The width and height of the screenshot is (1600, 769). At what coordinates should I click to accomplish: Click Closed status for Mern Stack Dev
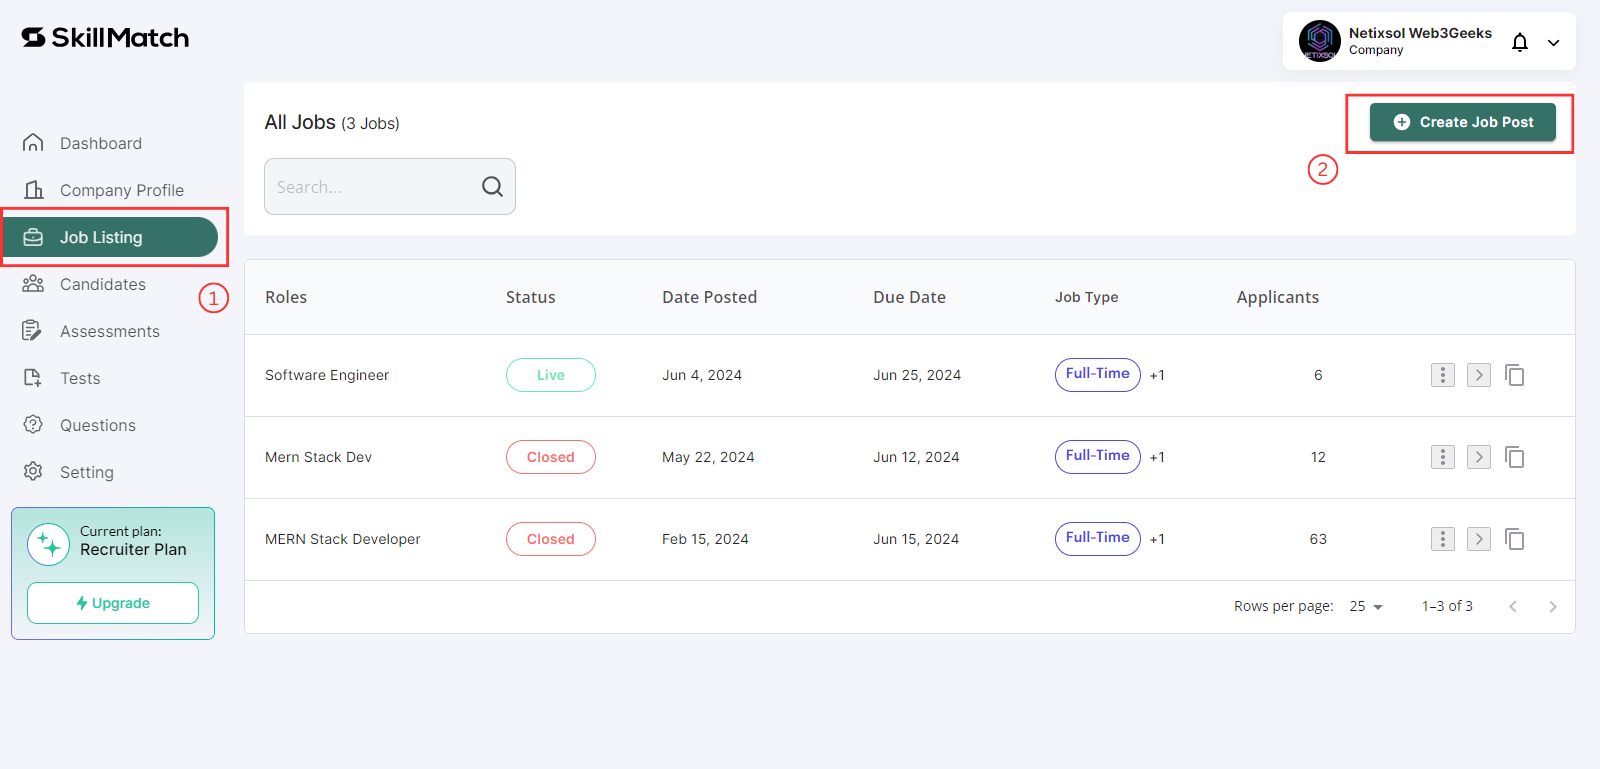click(551, 457)
